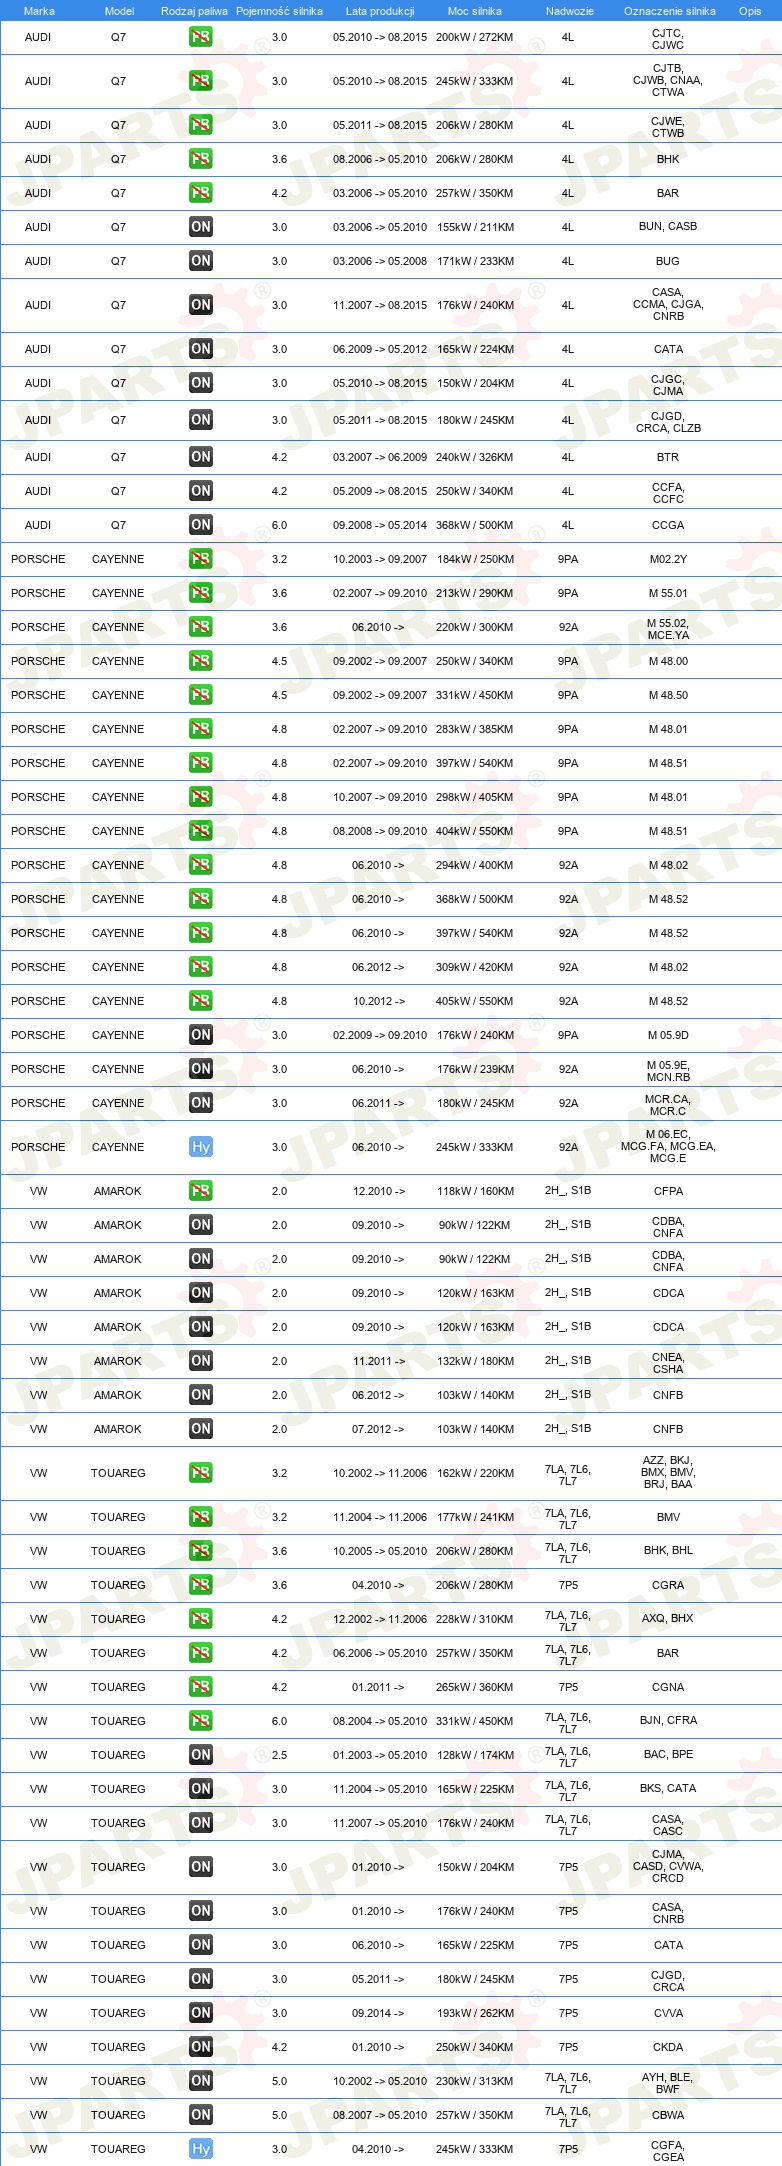Click power value 118kW / 160KM

point(475,1191)
